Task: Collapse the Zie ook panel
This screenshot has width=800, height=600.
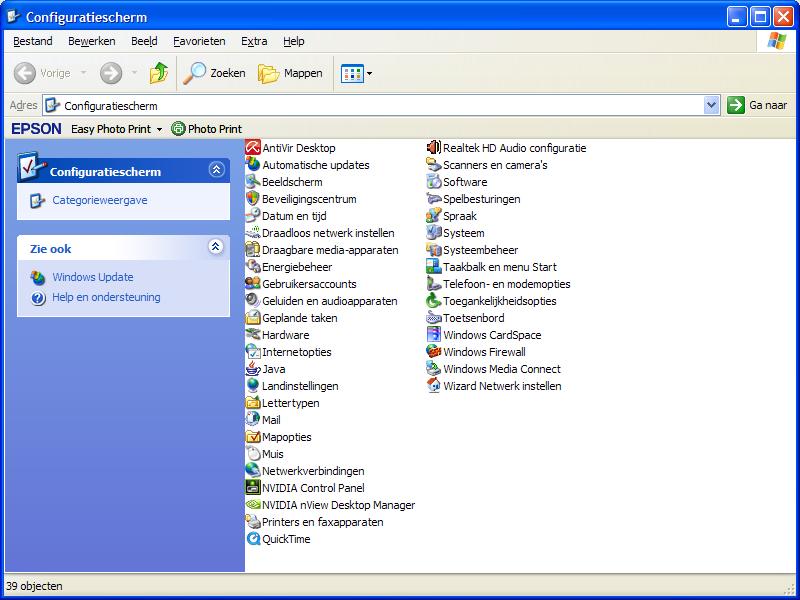Action: click(216, 247)
